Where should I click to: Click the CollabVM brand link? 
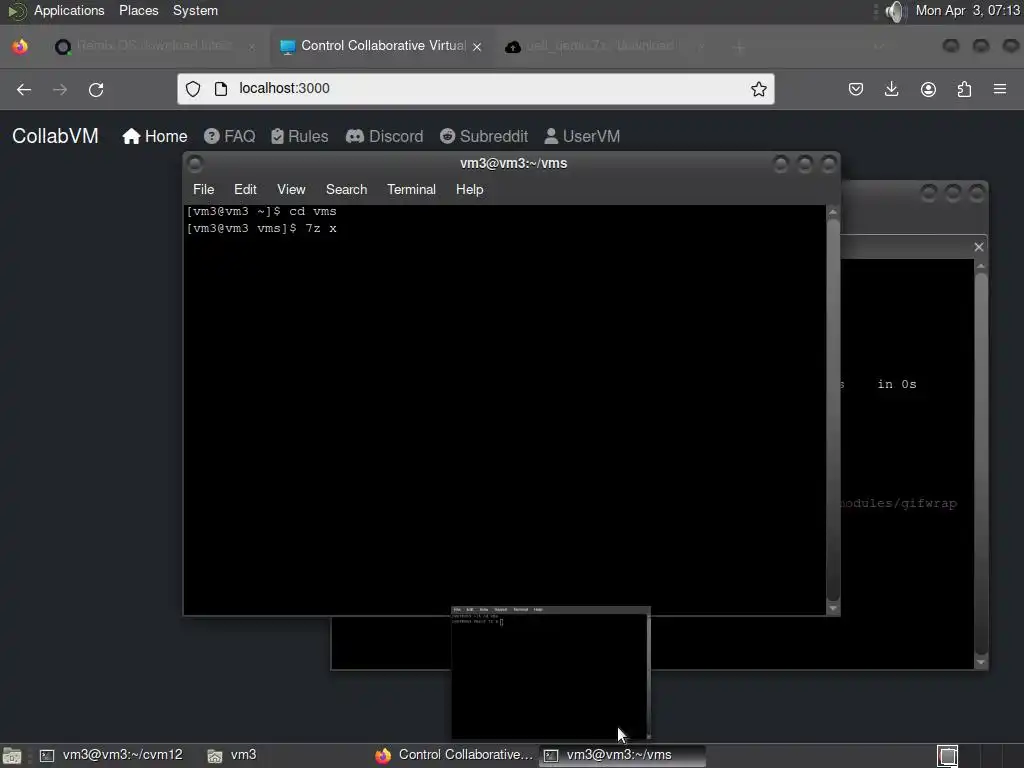pyautogui.click(x=56, y=136)
